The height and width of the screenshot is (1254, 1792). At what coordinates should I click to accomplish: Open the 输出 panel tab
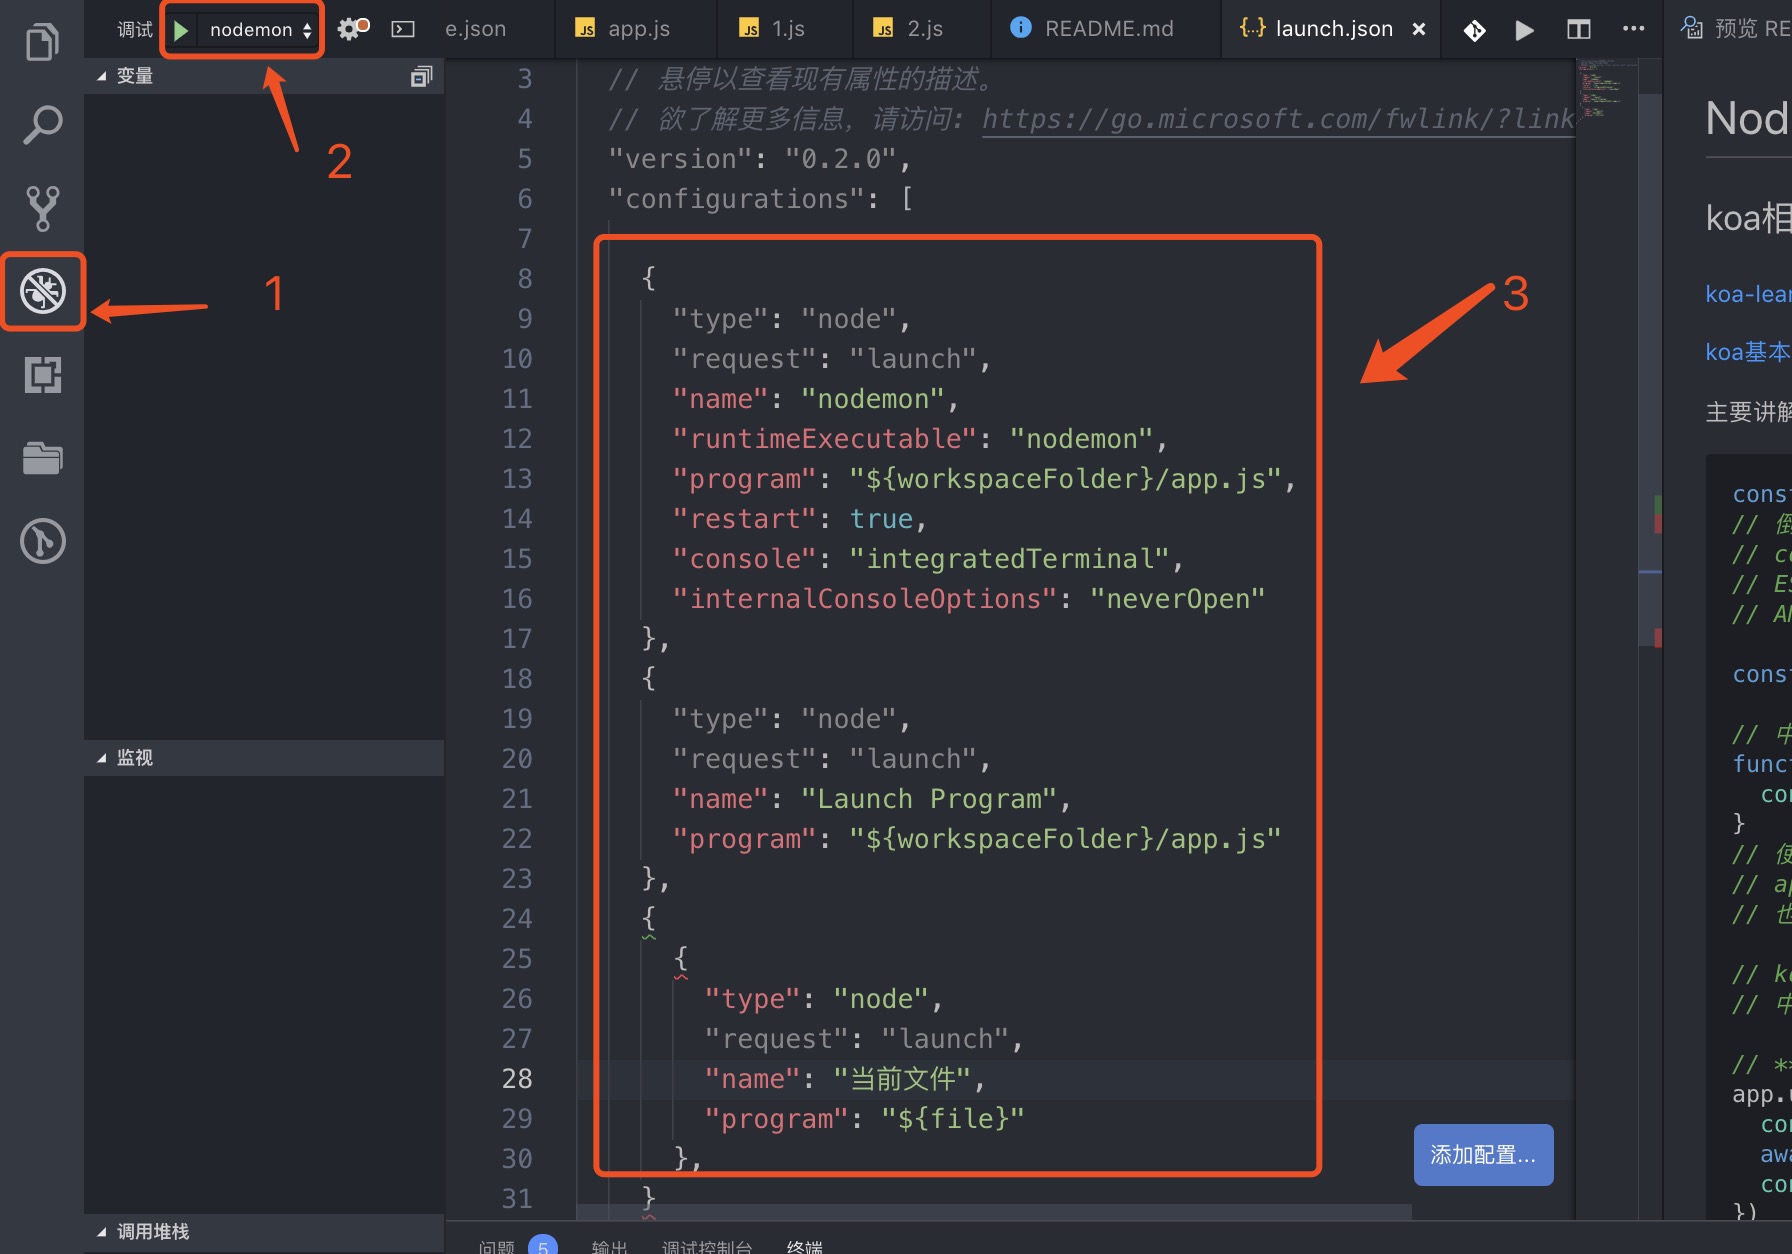pyautogui.click(x=609, y=1246)
